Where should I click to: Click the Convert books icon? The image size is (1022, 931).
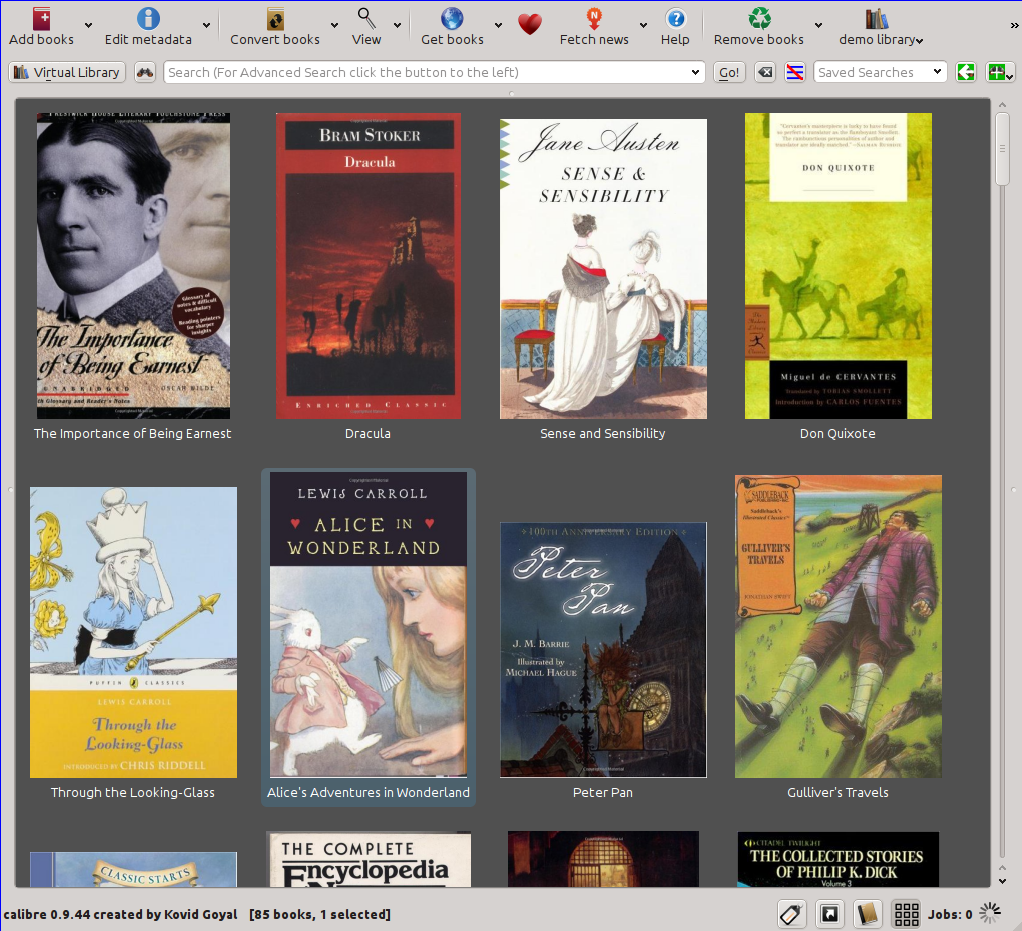[275, 19]
